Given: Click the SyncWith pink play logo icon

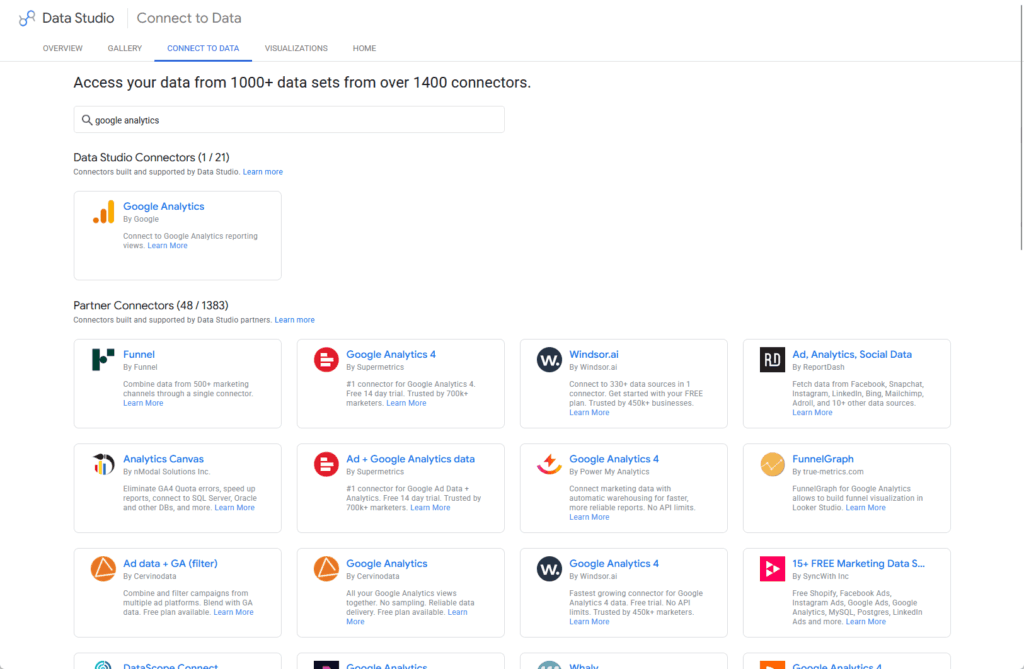Looking at the screenshot, I should pos(772,568).
